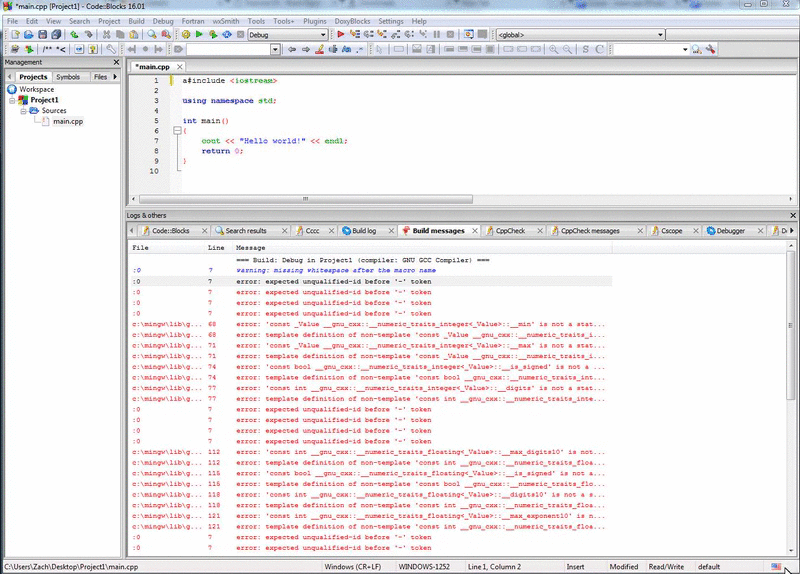Open the DoxyBlocks menu

[353, 21]
